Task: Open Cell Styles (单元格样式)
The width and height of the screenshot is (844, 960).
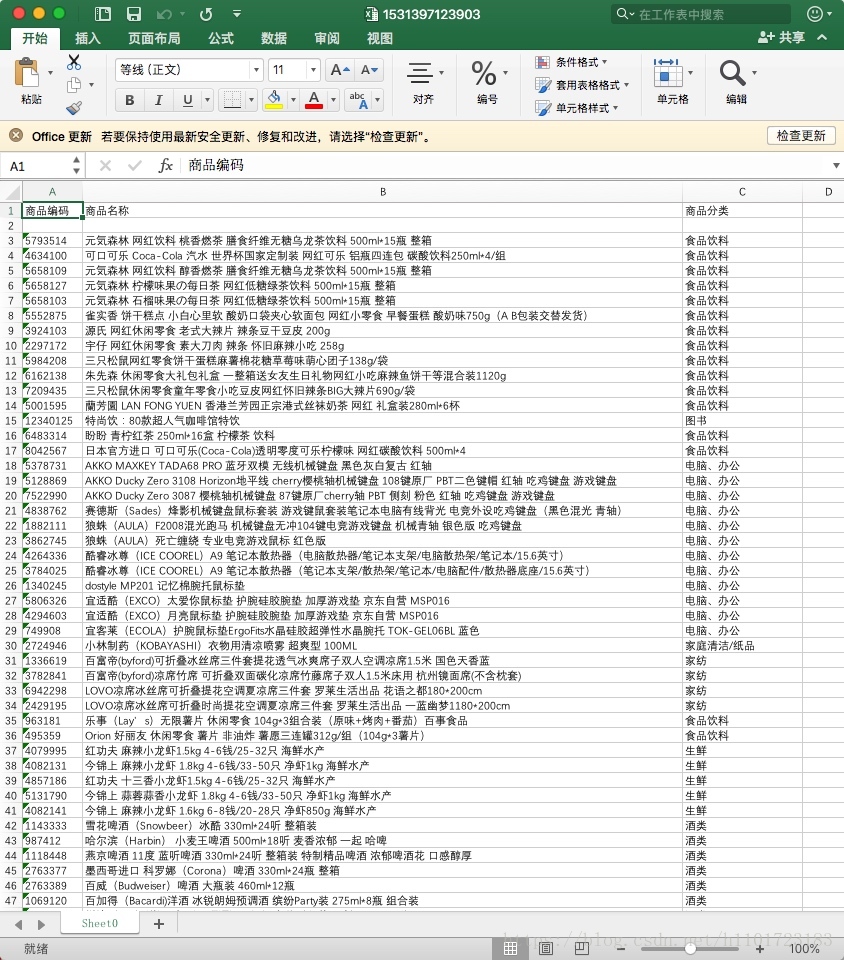Action: [577, 108]
